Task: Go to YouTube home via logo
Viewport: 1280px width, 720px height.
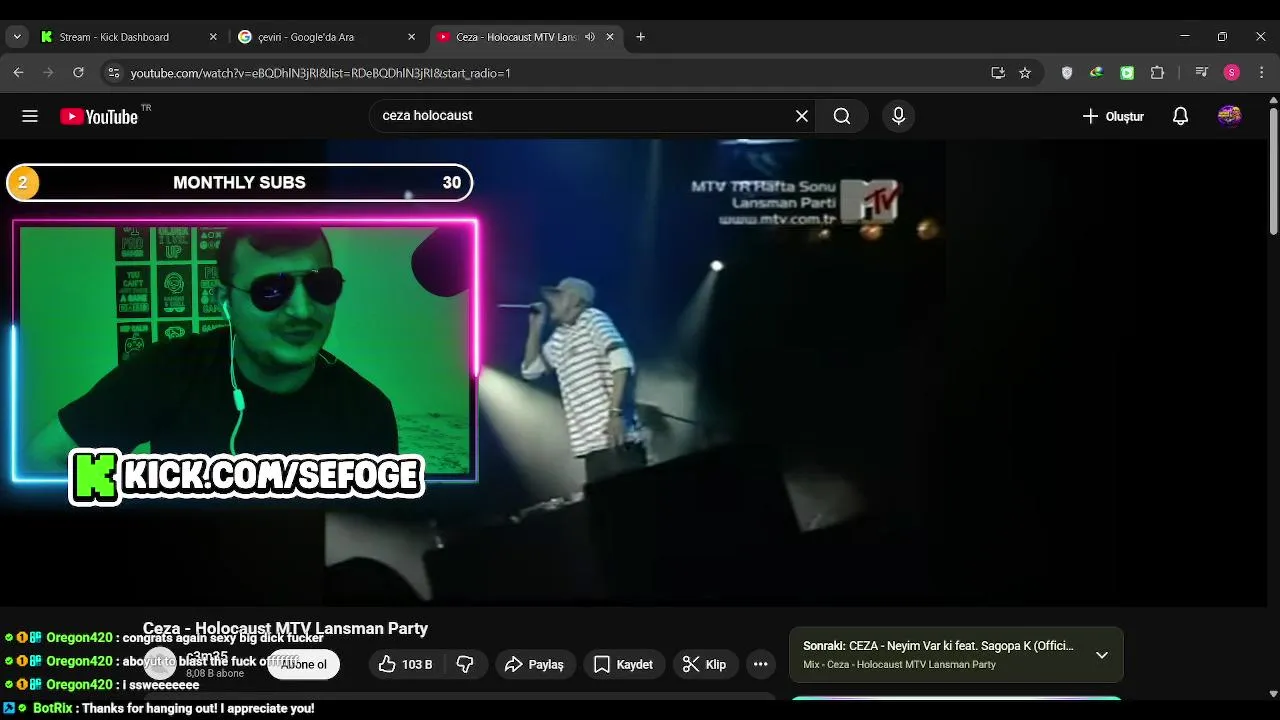Action: [98, 116]
